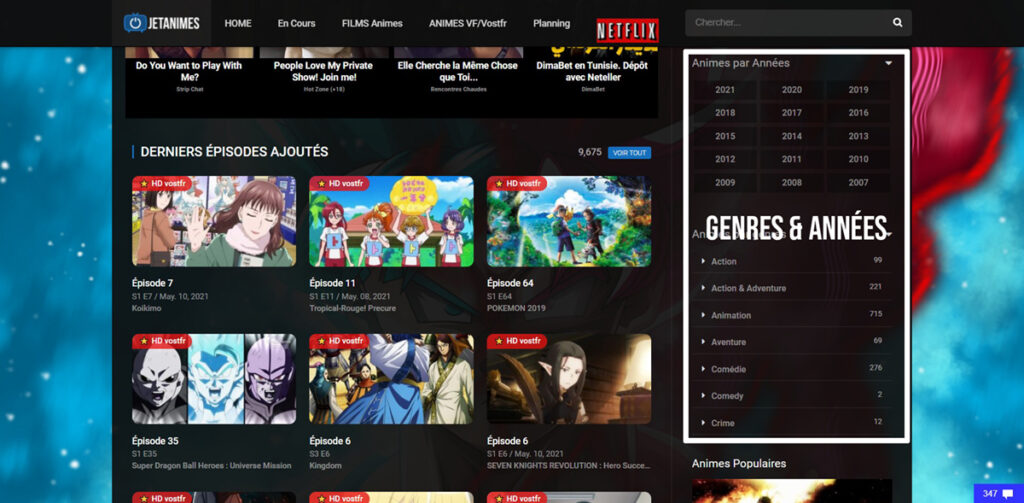Viewport: 1024px width, 503px height.
Task: Open the Seven Knights Revolution thumbnail
Action: point(569,379)
